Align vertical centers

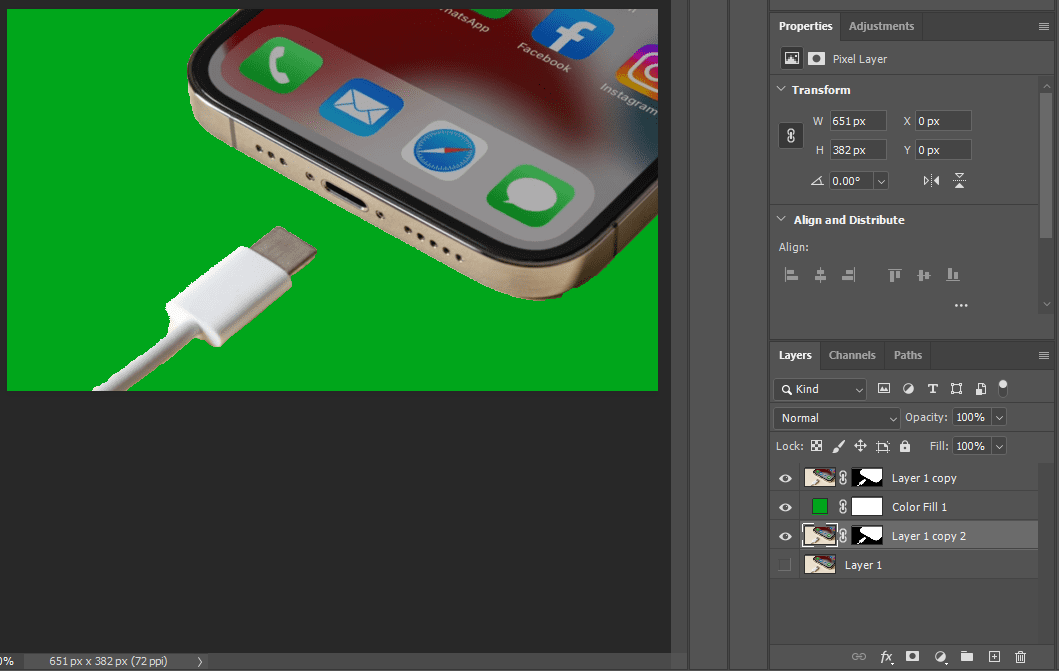coord(924,275)
